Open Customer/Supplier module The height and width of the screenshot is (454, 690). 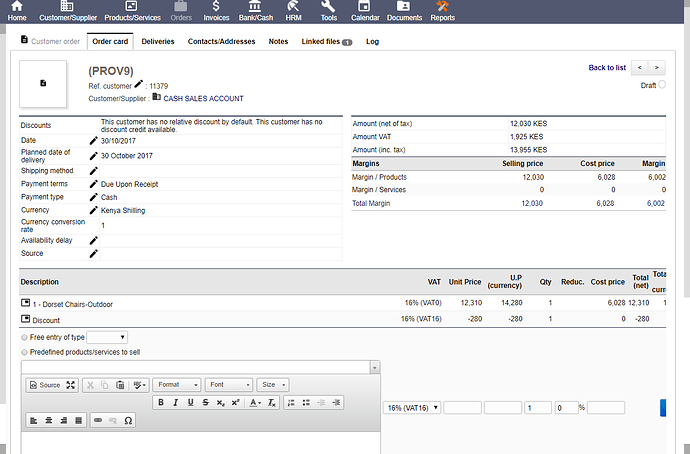pyautogui.click(x=68, y=11)
